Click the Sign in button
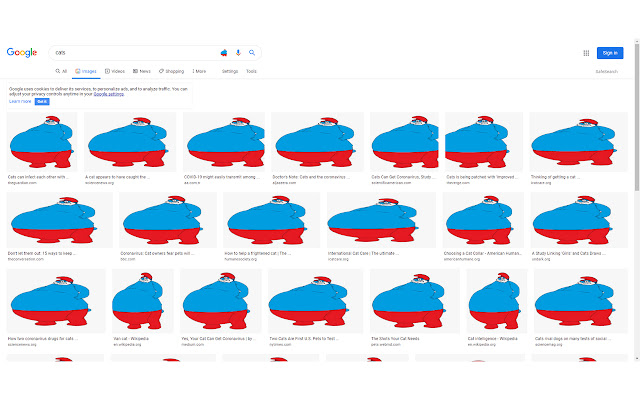The width and height of the screenshot is (640, 400). pos(610,53)
